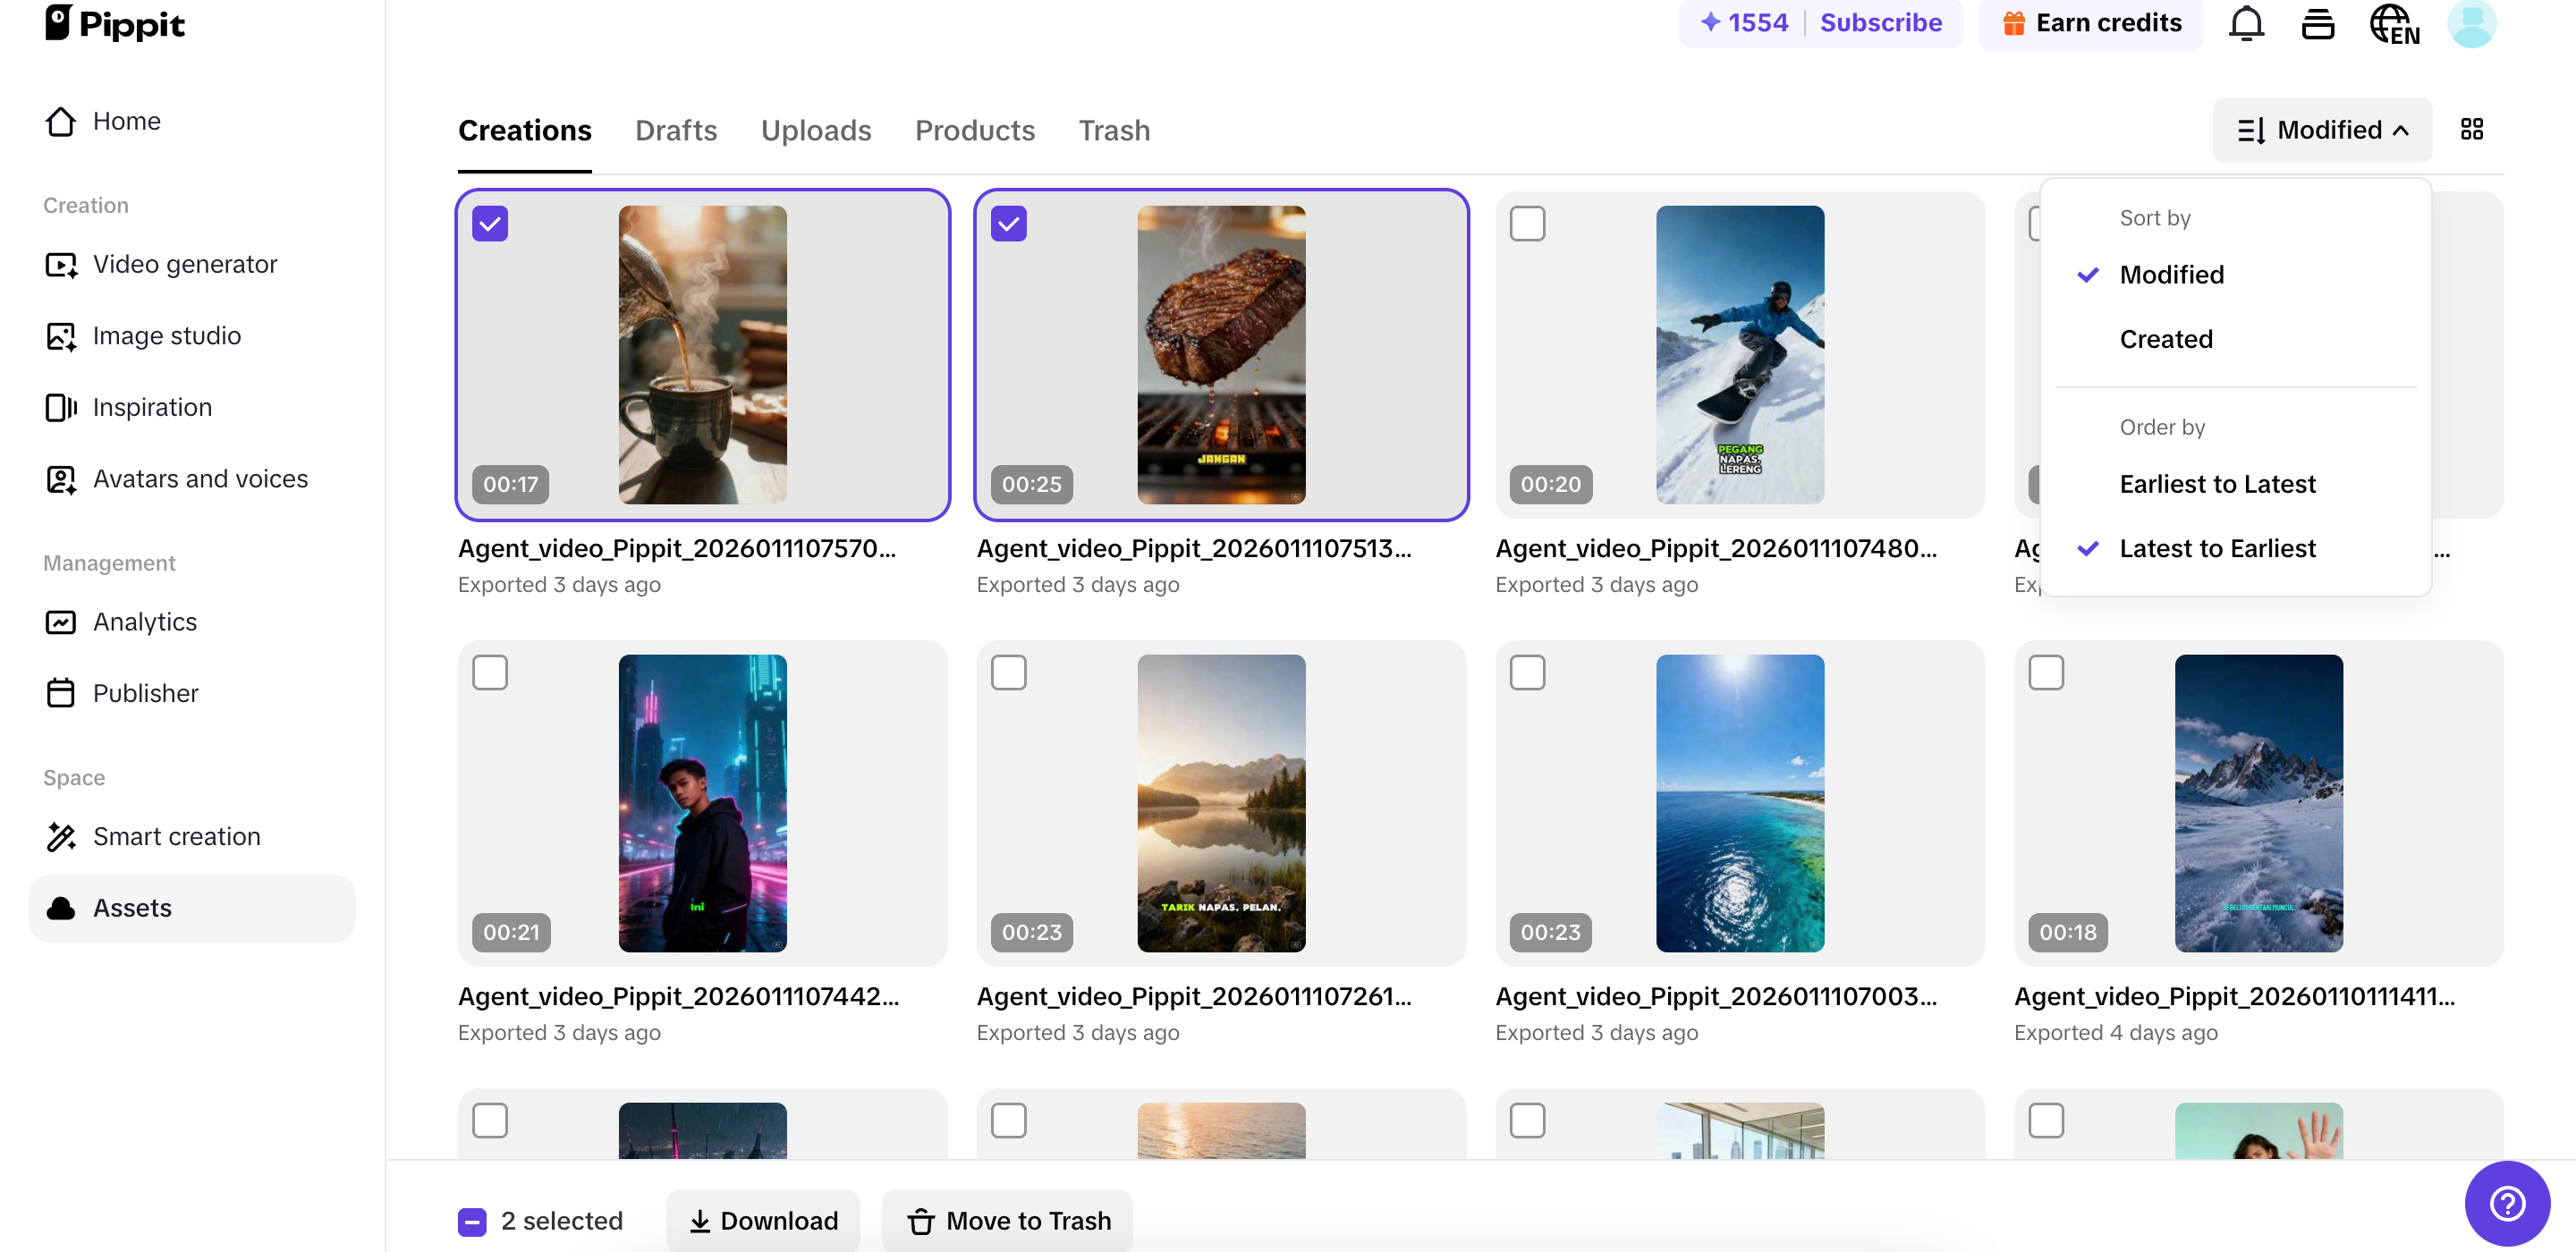Move selected videos to Trash
The image size is (2576, 1252).
click(1007, 1221)
